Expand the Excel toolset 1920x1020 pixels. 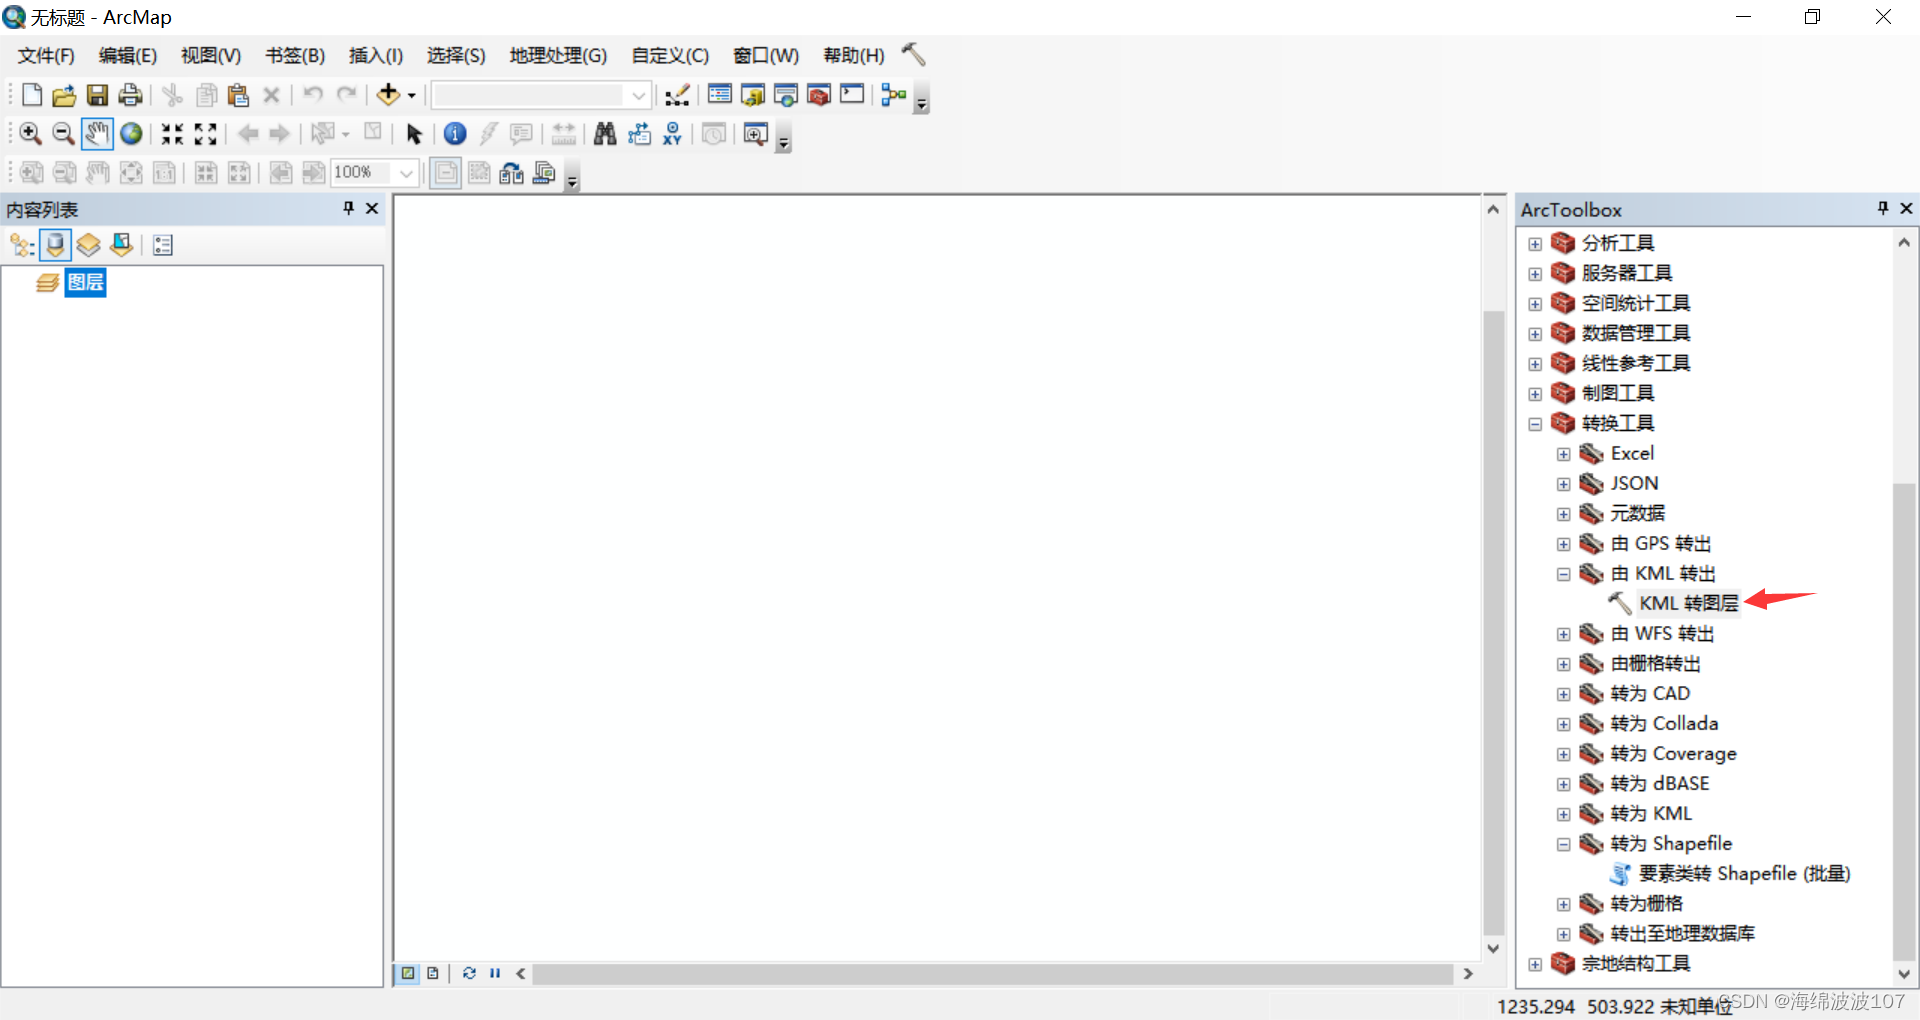[x=1564, y=454]
